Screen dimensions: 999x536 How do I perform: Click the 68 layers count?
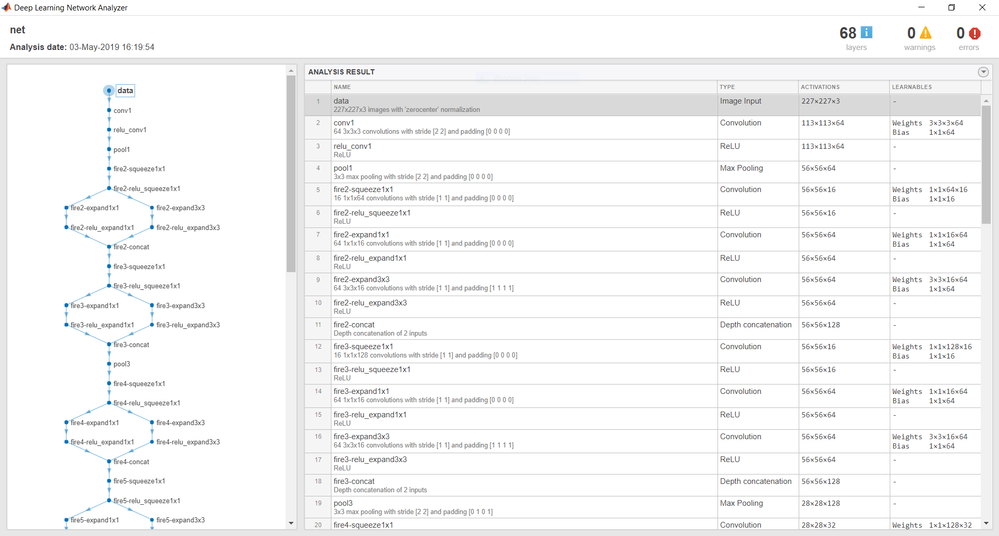click(x=848, y=33)
